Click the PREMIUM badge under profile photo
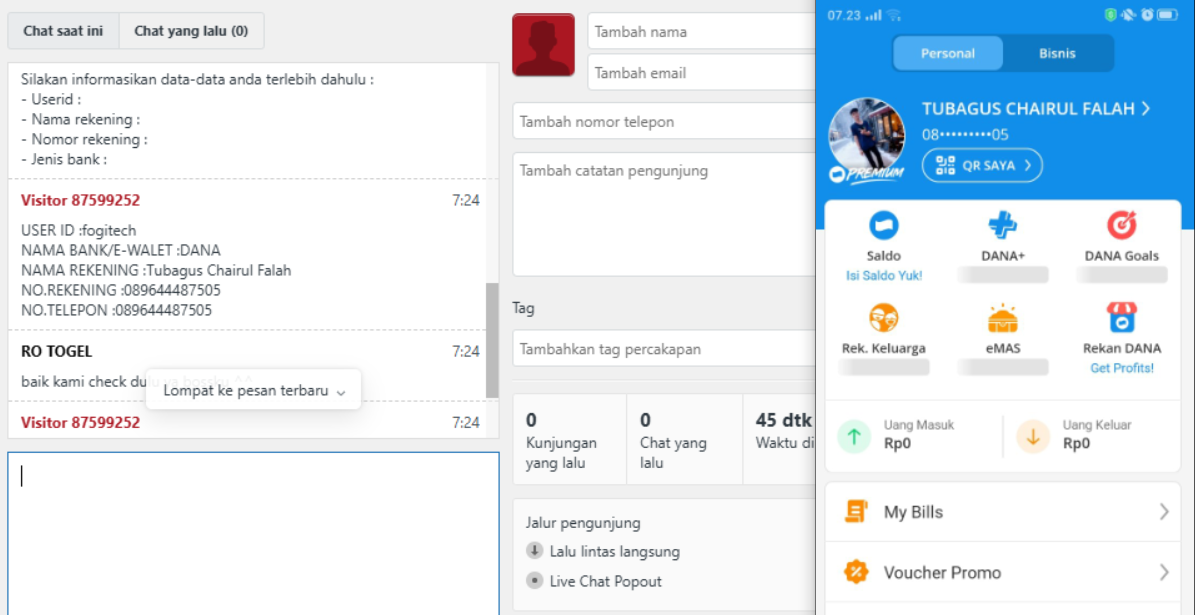 pyautogui.click(x=867, y=175)
